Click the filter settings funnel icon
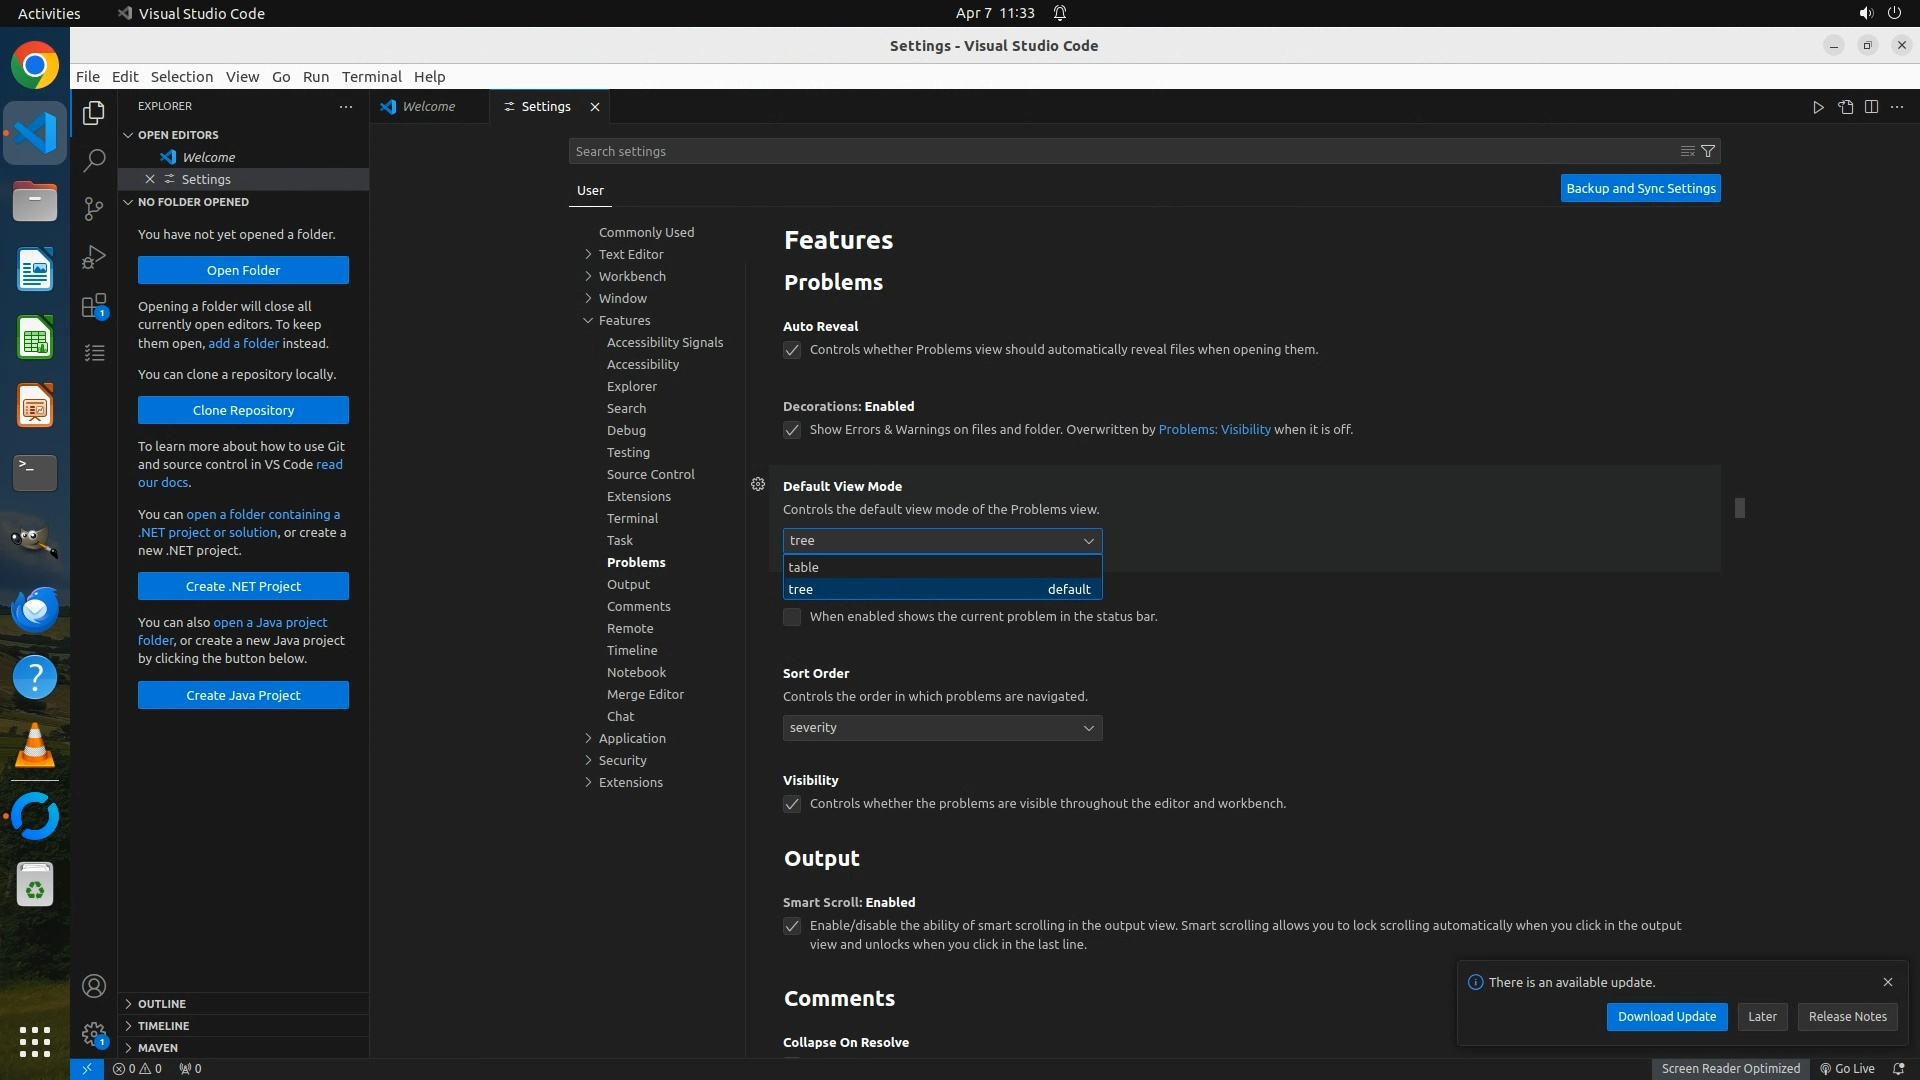 1708,151
